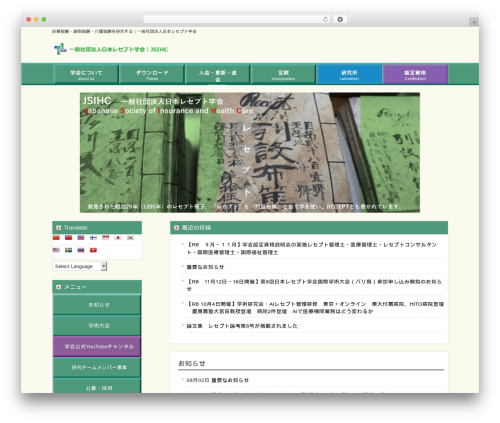Open the purple 認定資格 Certification tab
500x423 pixels.
tap(415, 74)
